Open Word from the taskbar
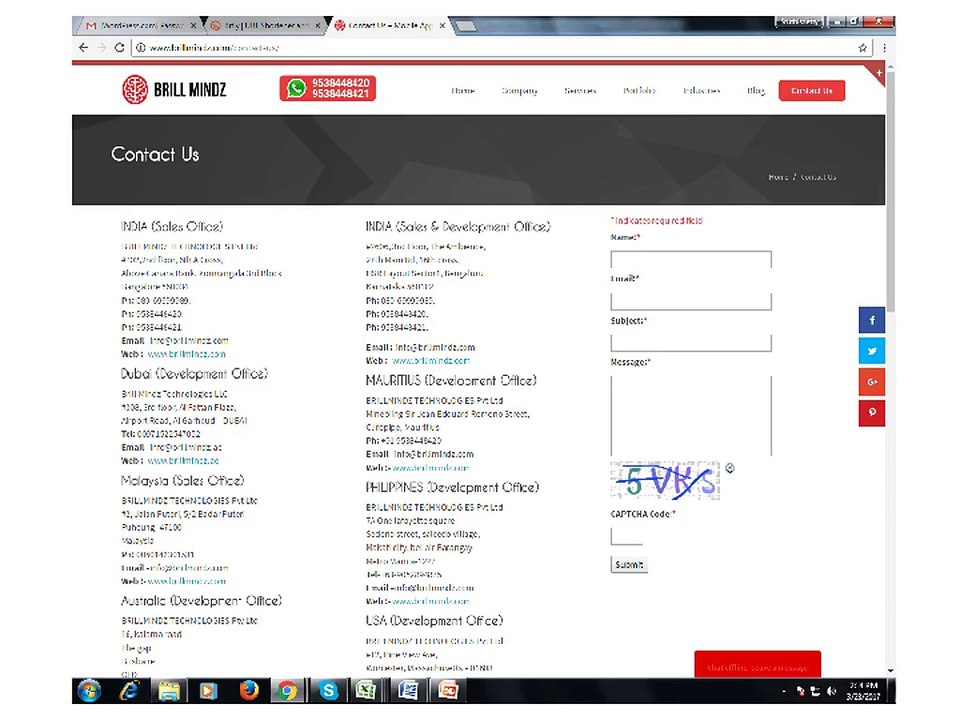The image size is (960, 720). pyautogui.click(x=408, y=691)
